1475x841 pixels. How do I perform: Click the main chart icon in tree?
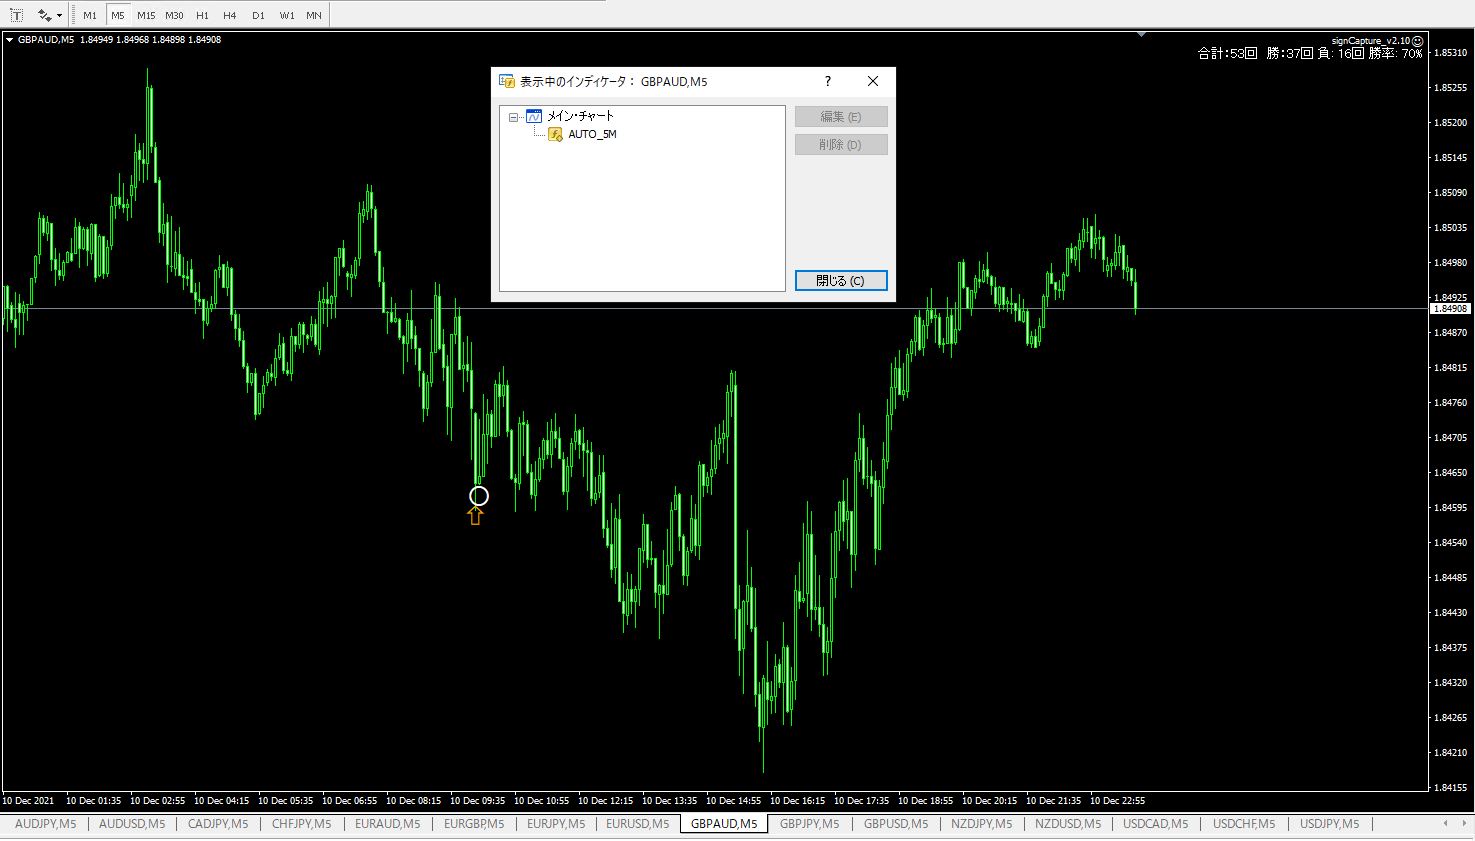coord(534,116)
